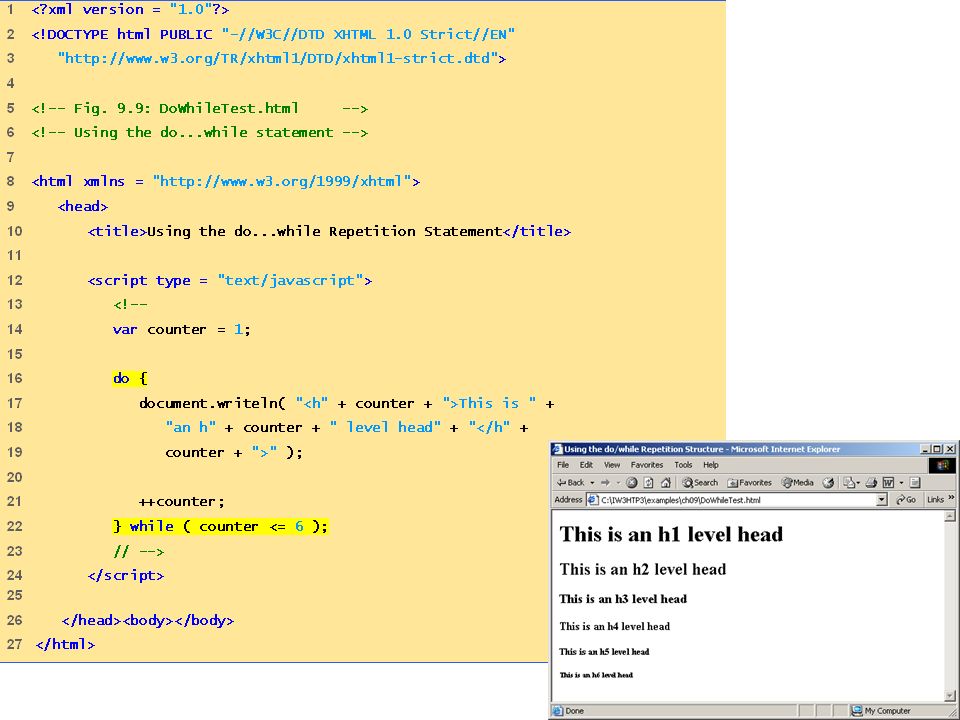960x720 pixels.
Task: Open the Help menu
Action: [x=711, y=465]
